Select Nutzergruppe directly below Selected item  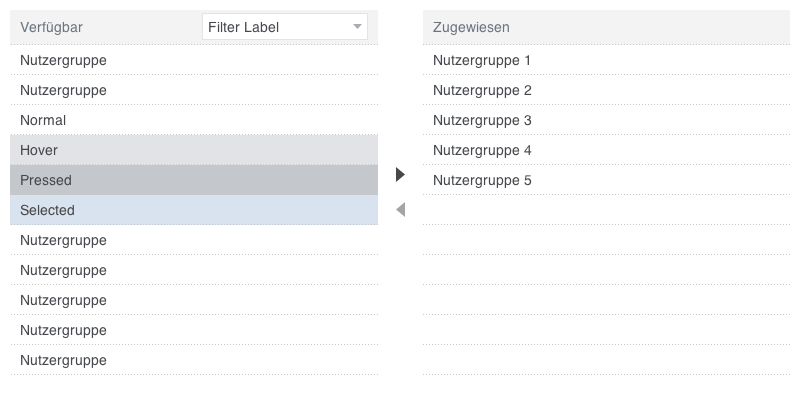pyautogui.click(x=194, y=240)
